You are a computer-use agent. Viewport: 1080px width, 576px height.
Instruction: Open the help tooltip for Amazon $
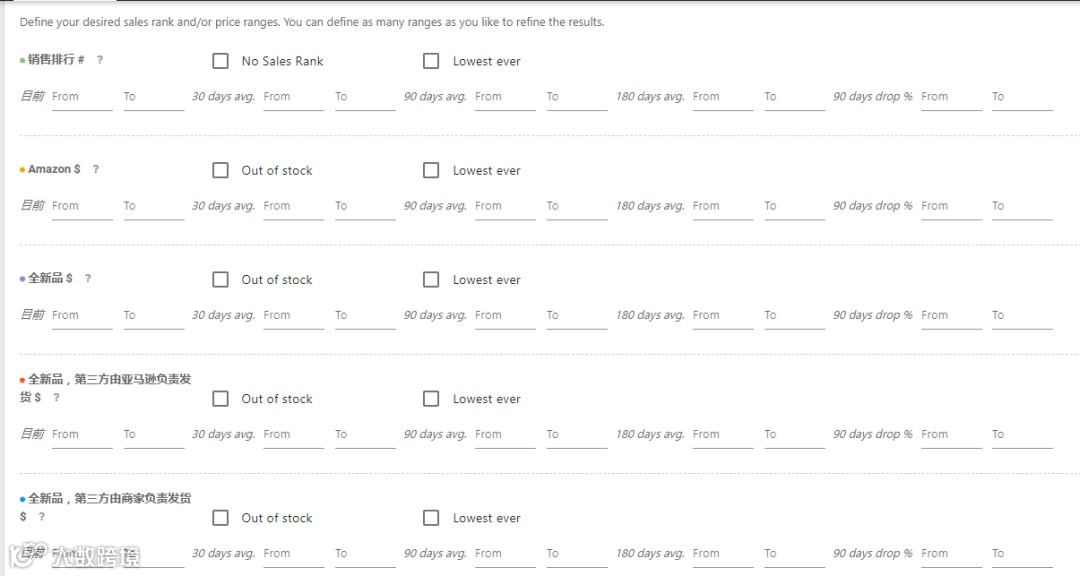click(96, 169)
